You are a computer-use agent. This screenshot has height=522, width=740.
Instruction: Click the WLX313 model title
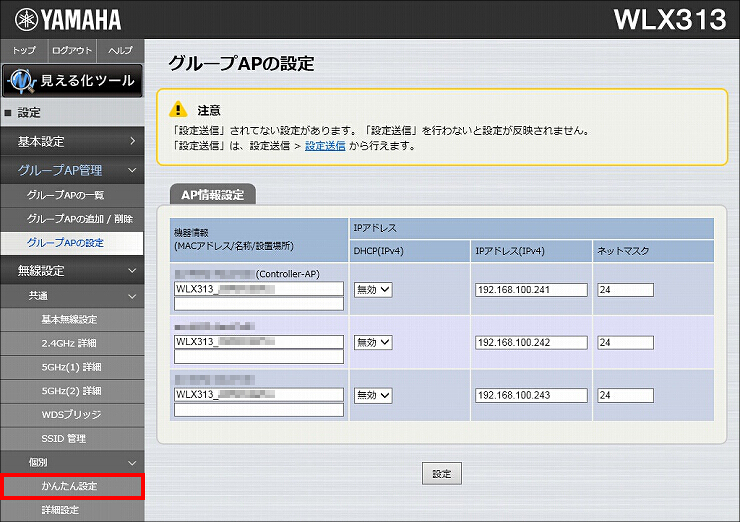coord(670,20)
